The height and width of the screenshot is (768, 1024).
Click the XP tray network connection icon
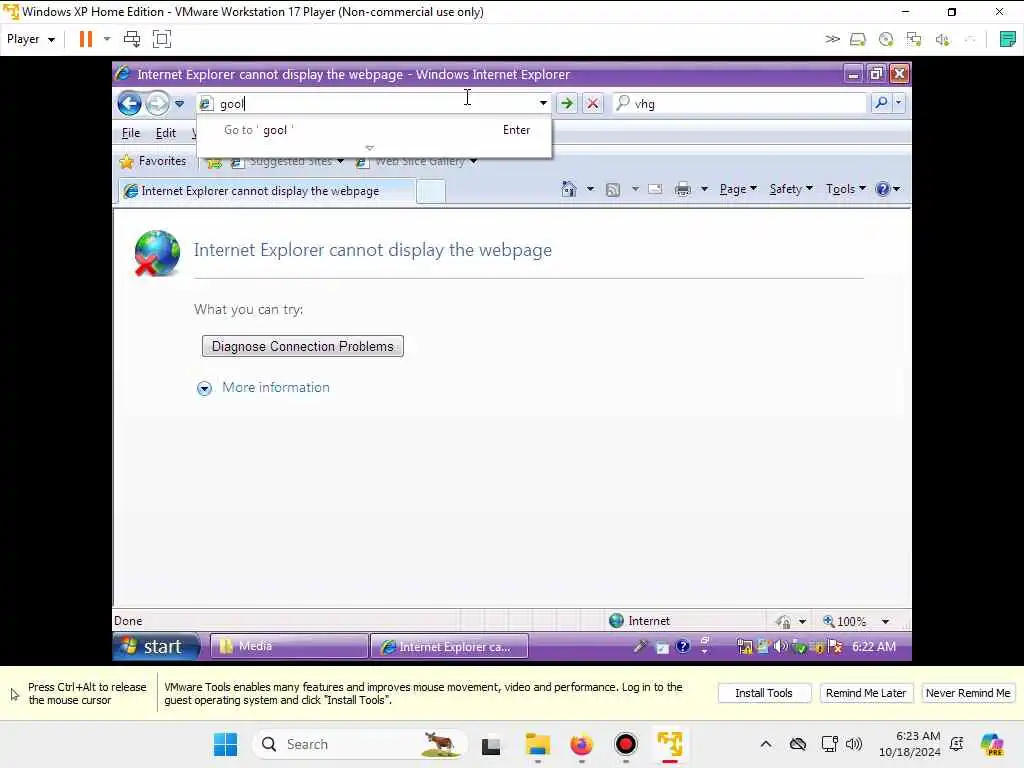[744, 647]
